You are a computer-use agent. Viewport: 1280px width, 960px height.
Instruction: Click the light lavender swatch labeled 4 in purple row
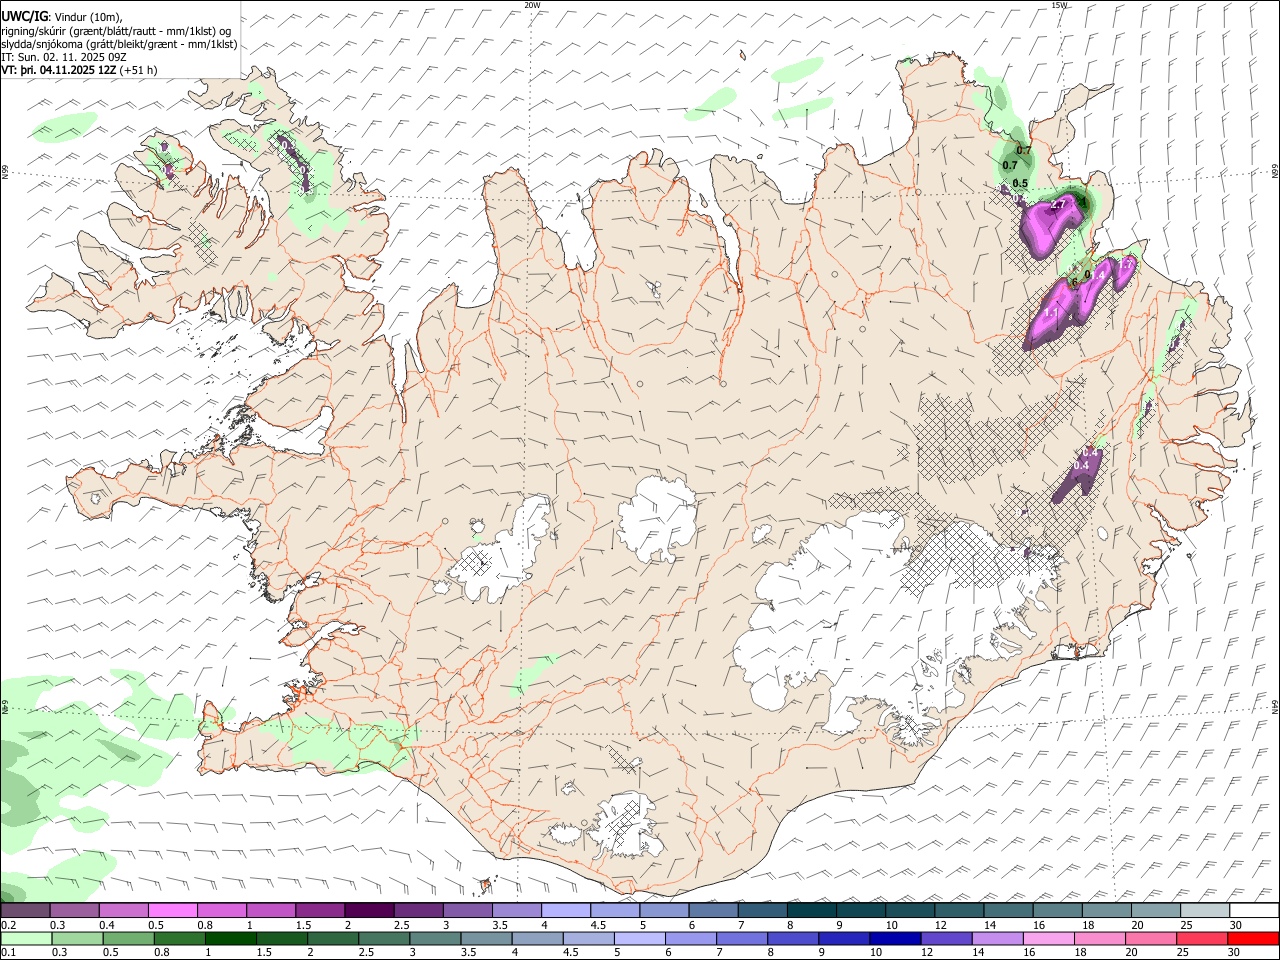565,910
